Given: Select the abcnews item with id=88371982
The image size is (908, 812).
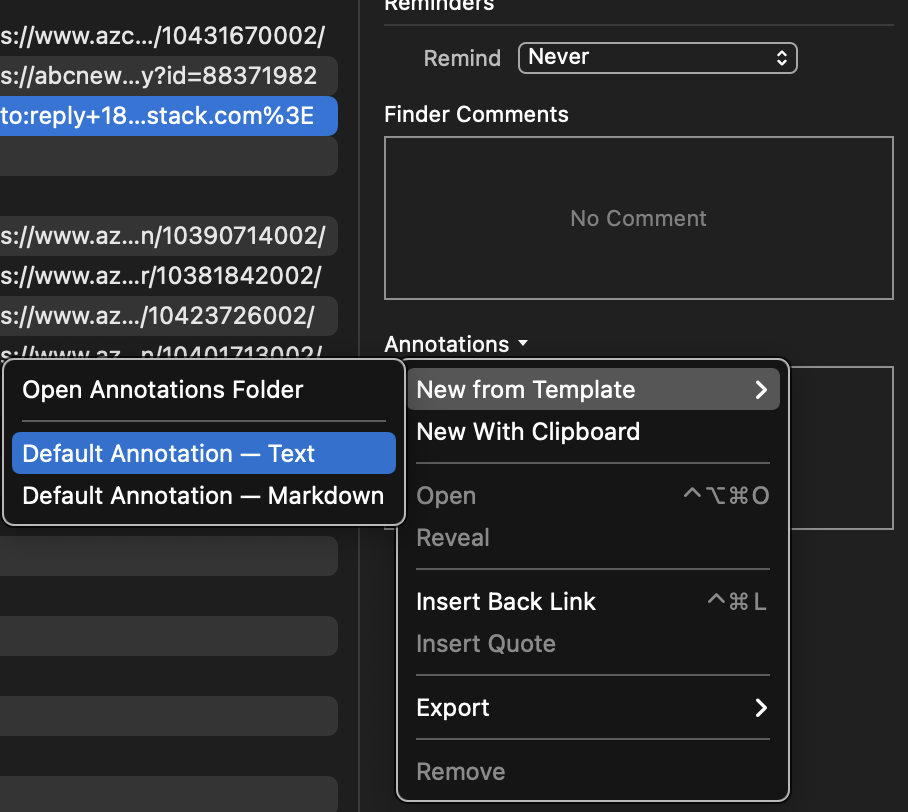Looking at the screenshot, I should click(x=160, y=75).
